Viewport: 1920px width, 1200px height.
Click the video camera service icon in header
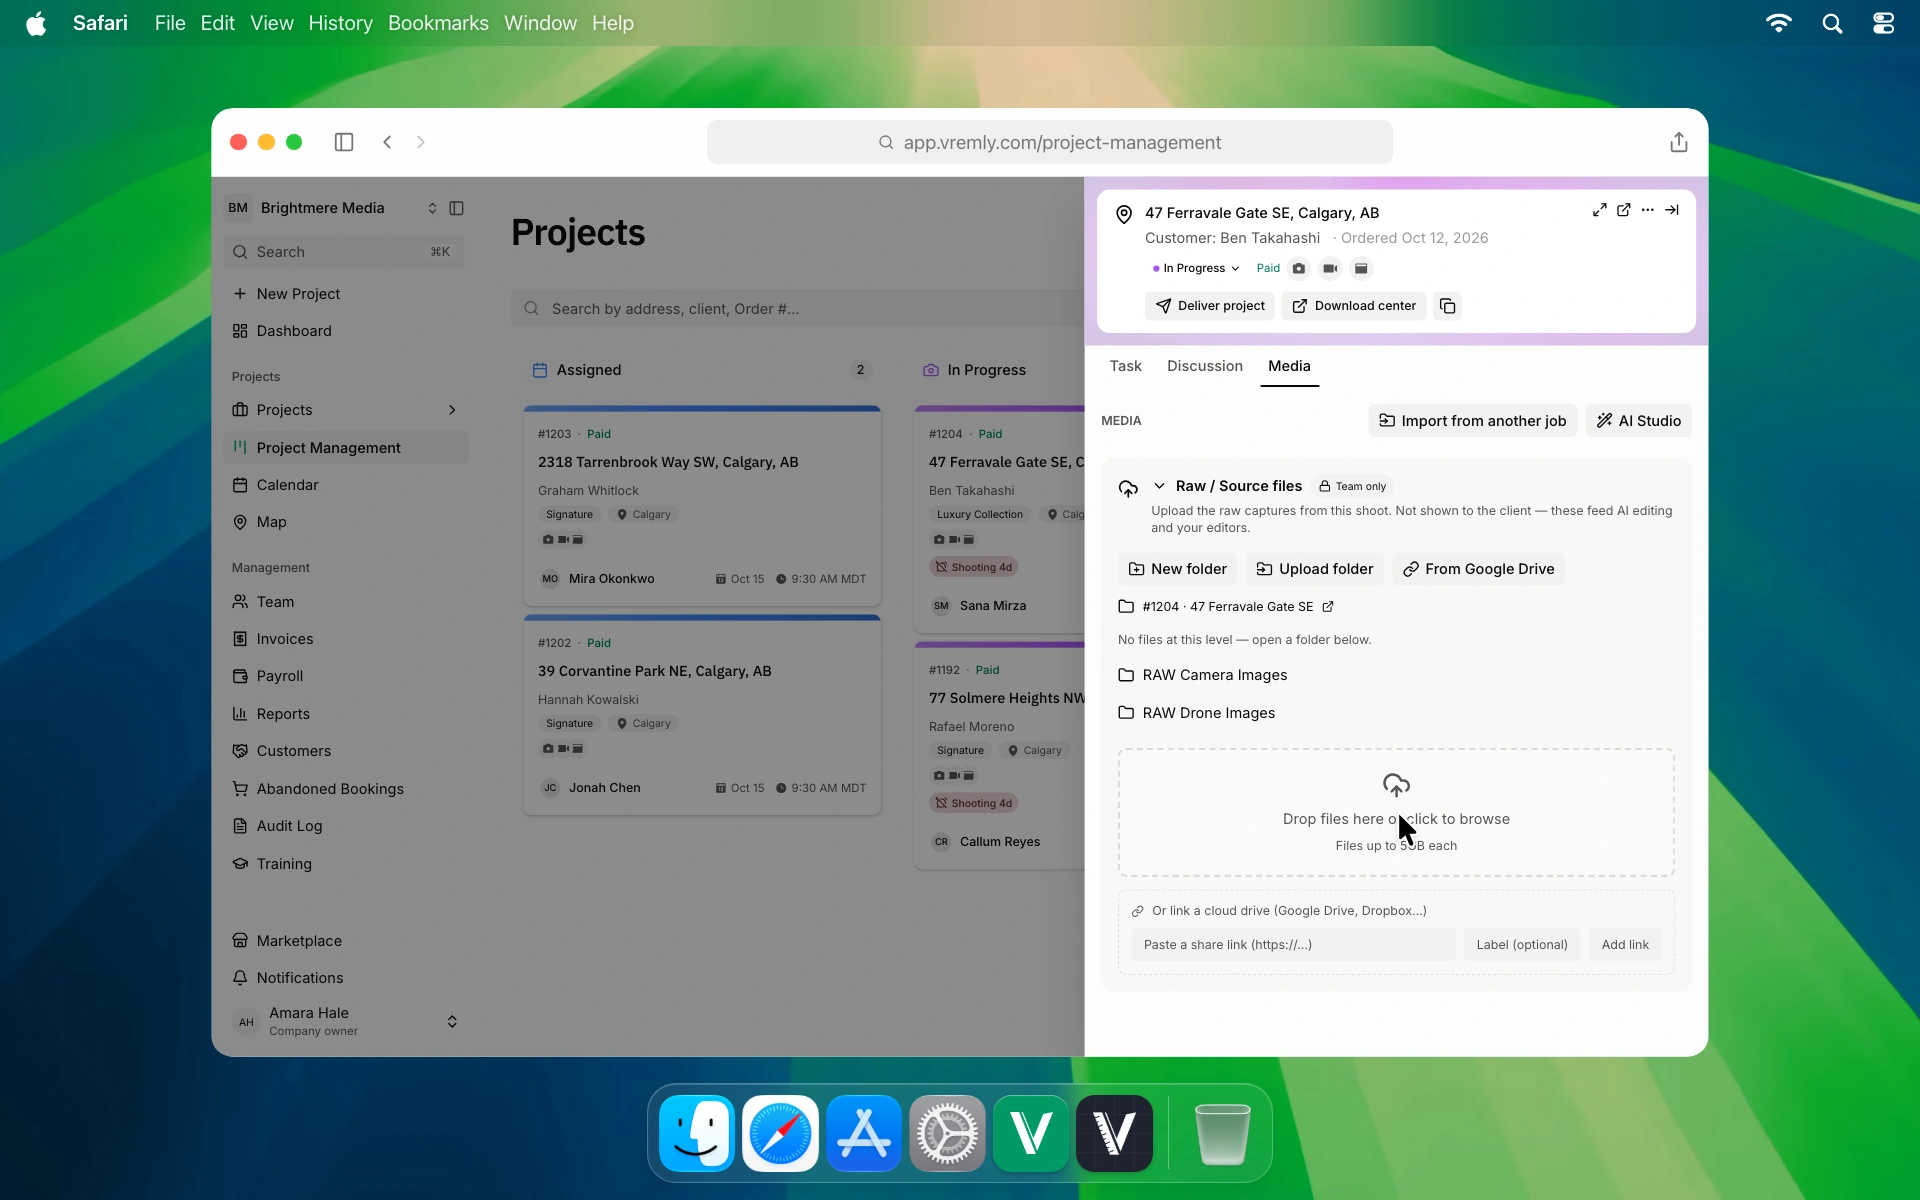(x=1330, y=268)
